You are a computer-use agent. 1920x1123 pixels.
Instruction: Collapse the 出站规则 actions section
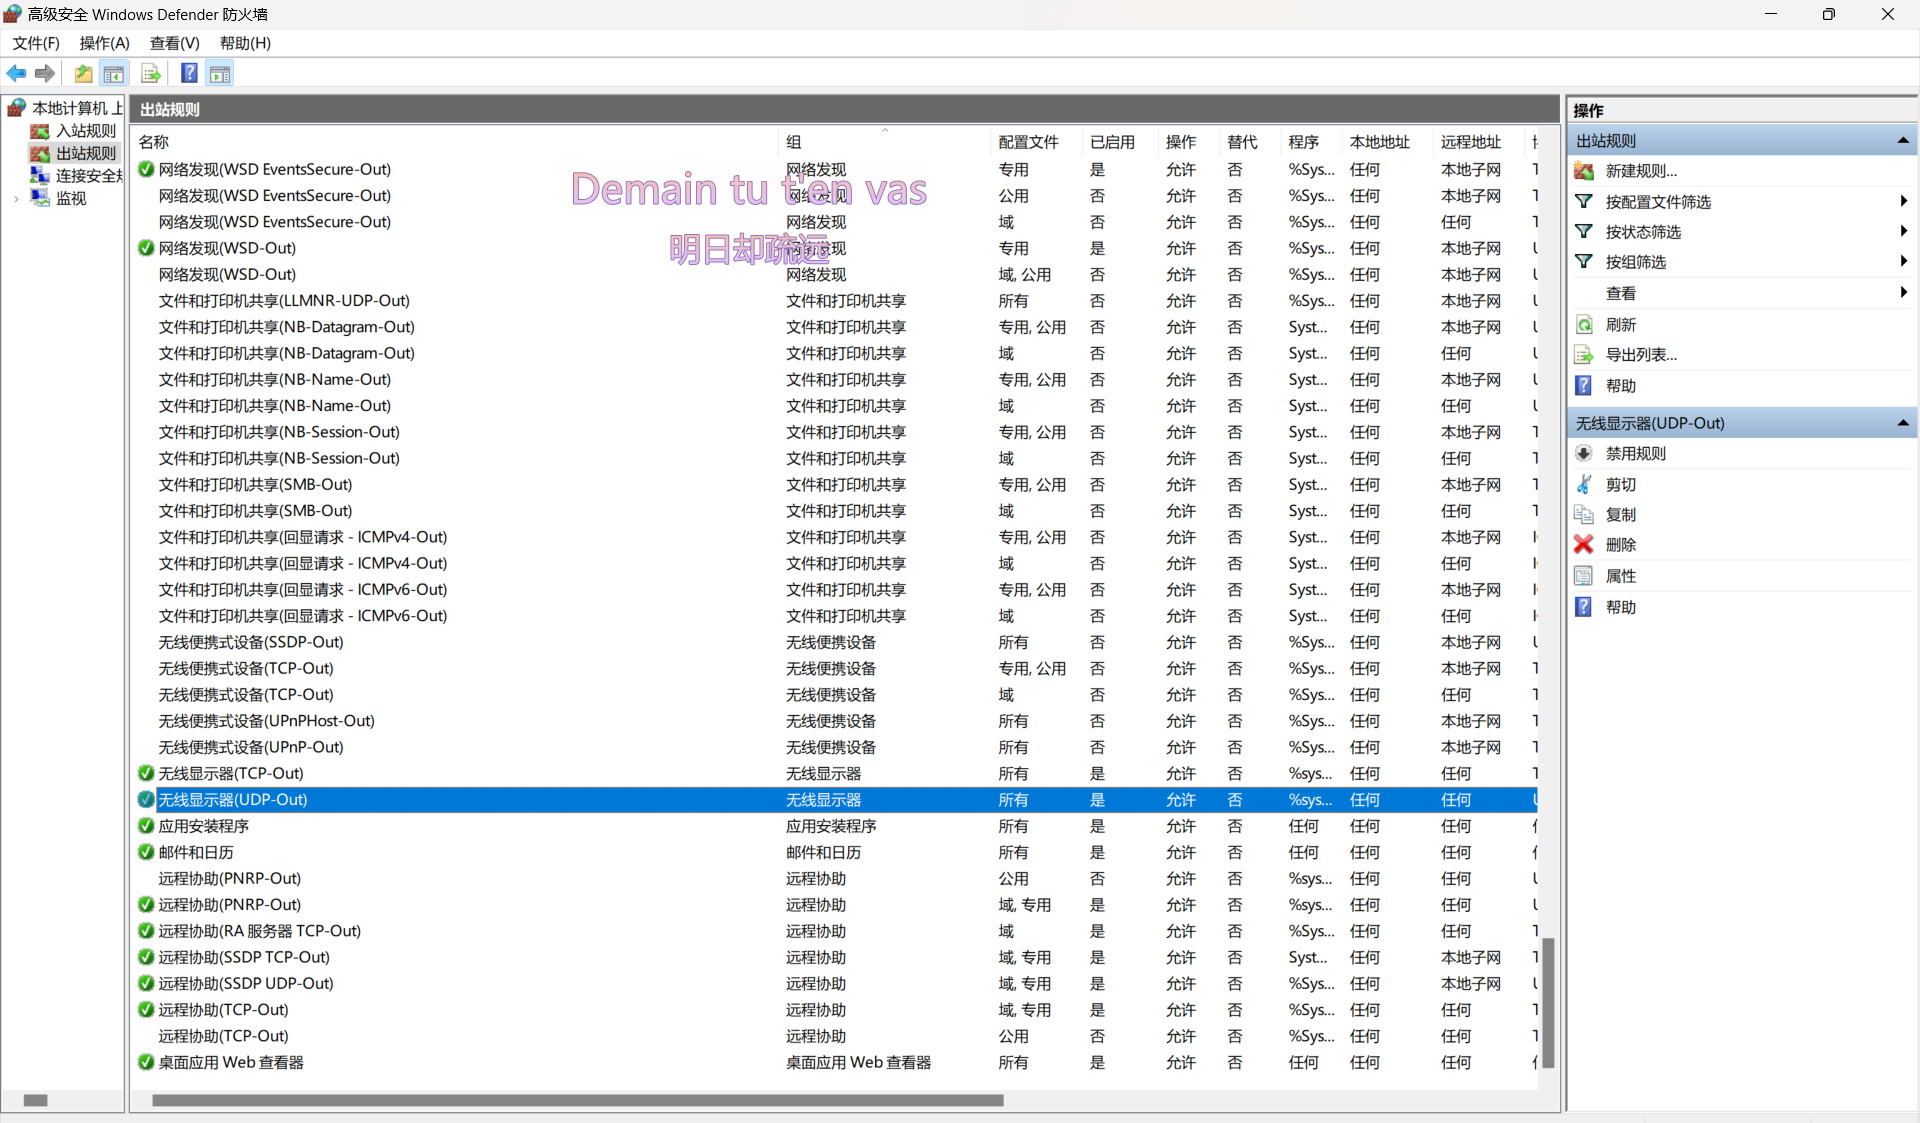coord(1903,141)
